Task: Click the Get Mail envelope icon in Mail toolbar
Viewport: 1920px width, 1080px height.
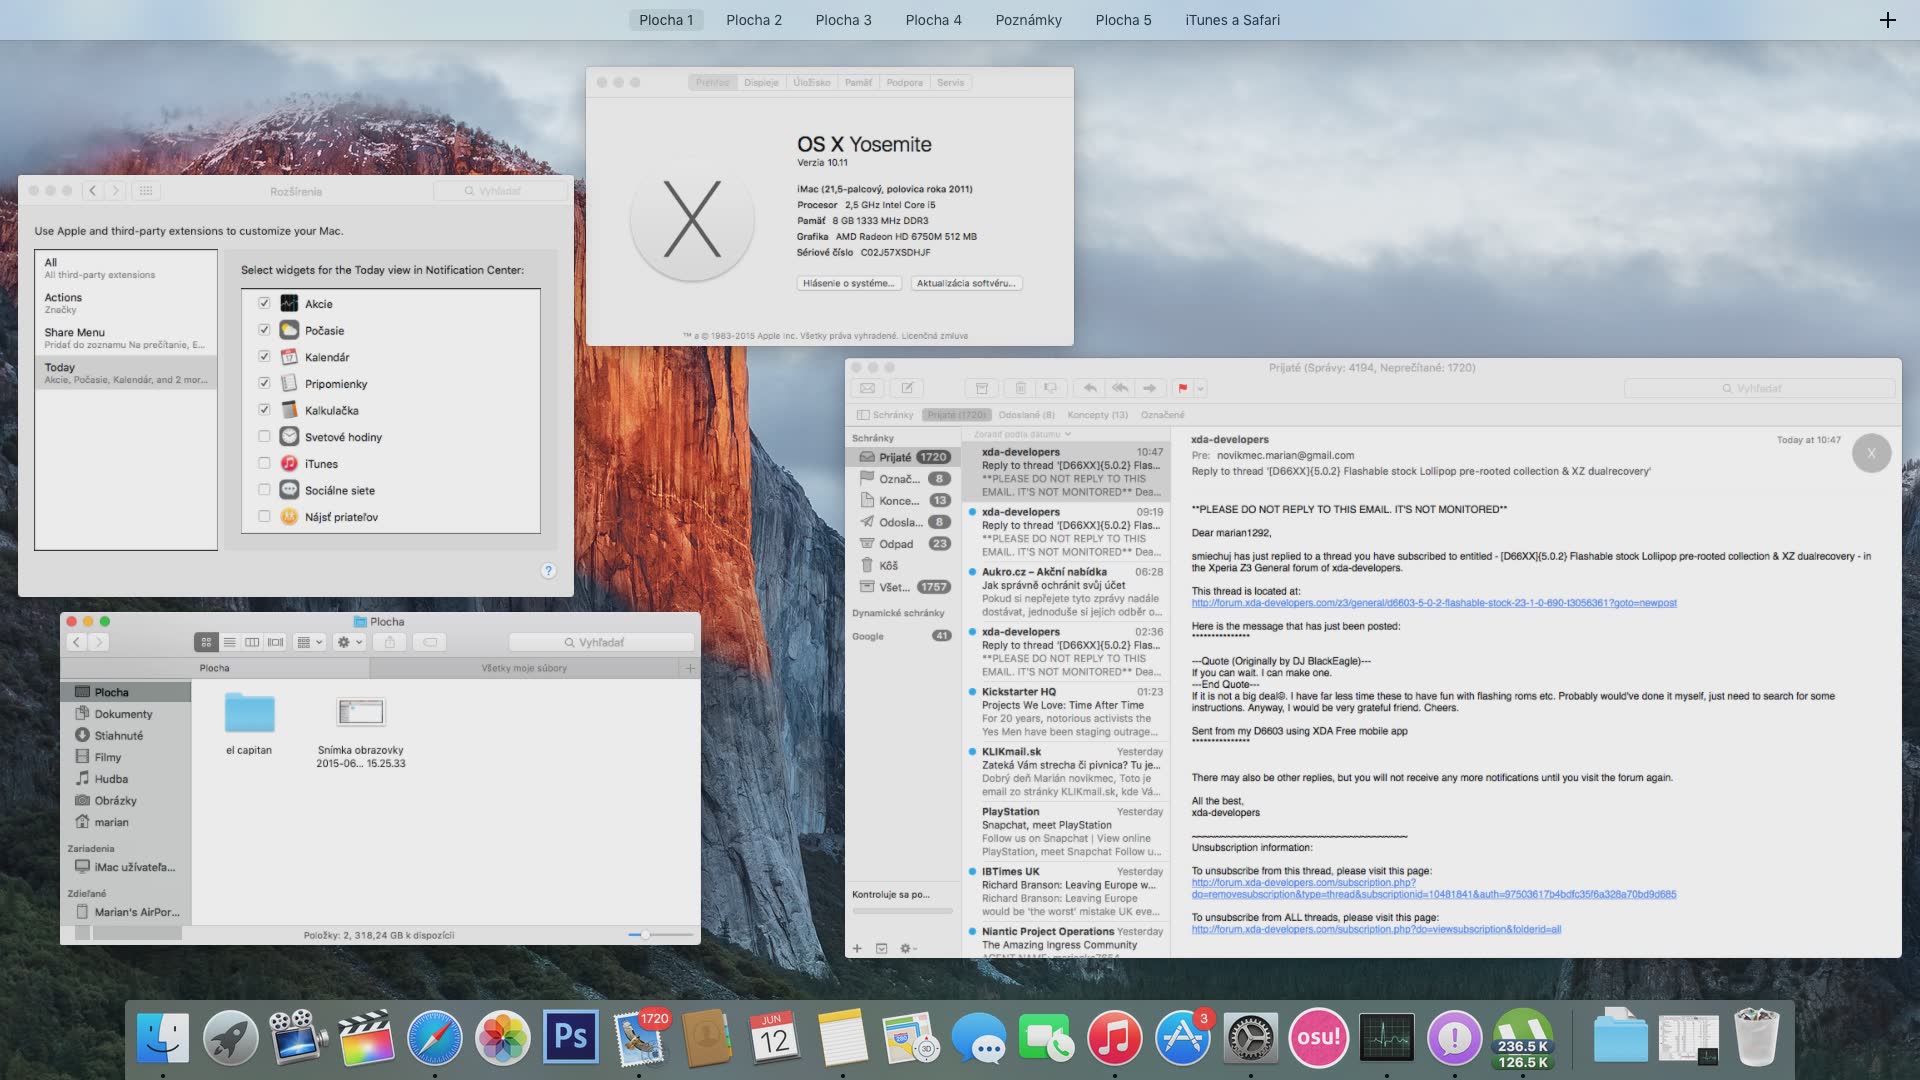Action: coord(867,388)
